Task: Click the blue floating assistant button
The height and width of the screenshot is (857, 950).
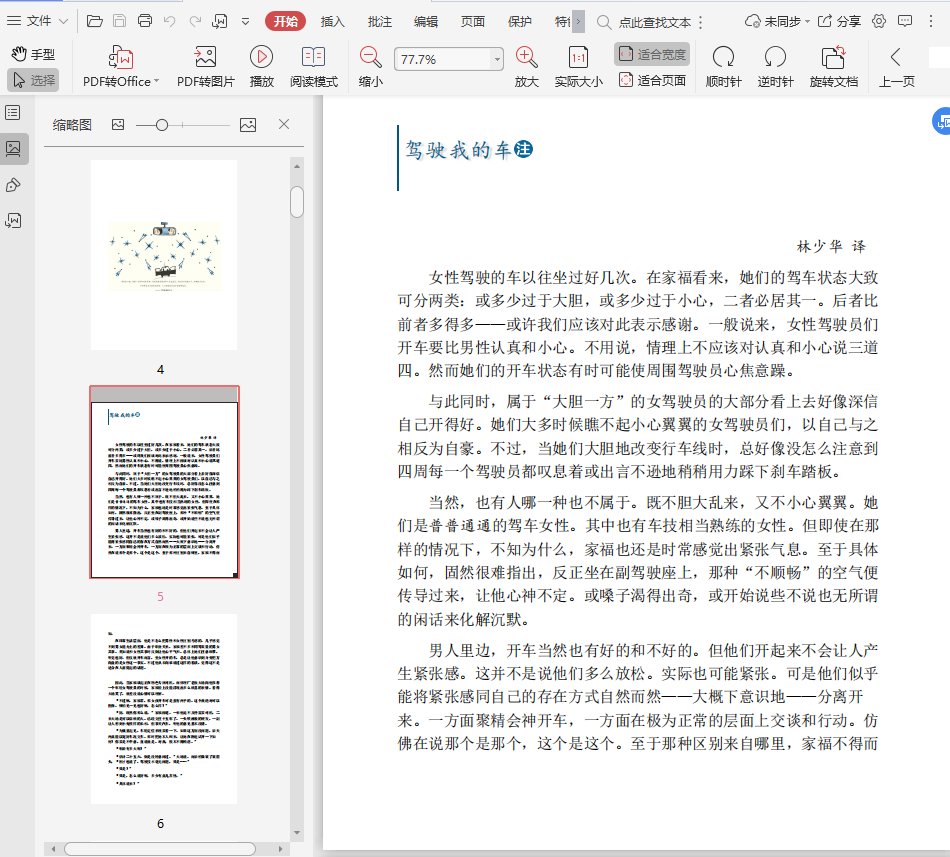Action: pos(941,122)
